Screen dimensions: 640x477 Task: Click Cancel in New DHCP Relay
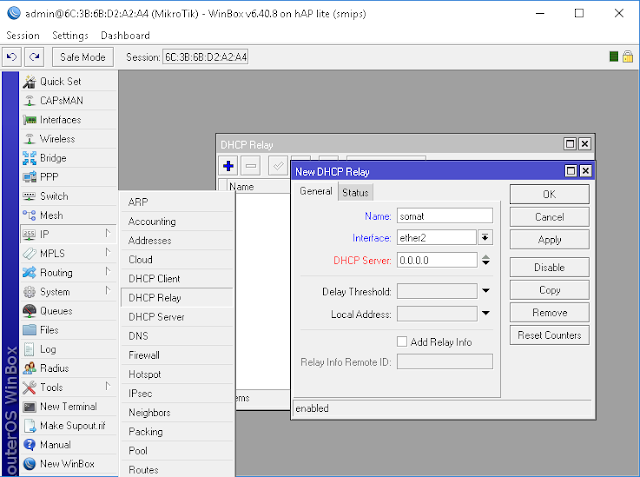coord(549,217)
